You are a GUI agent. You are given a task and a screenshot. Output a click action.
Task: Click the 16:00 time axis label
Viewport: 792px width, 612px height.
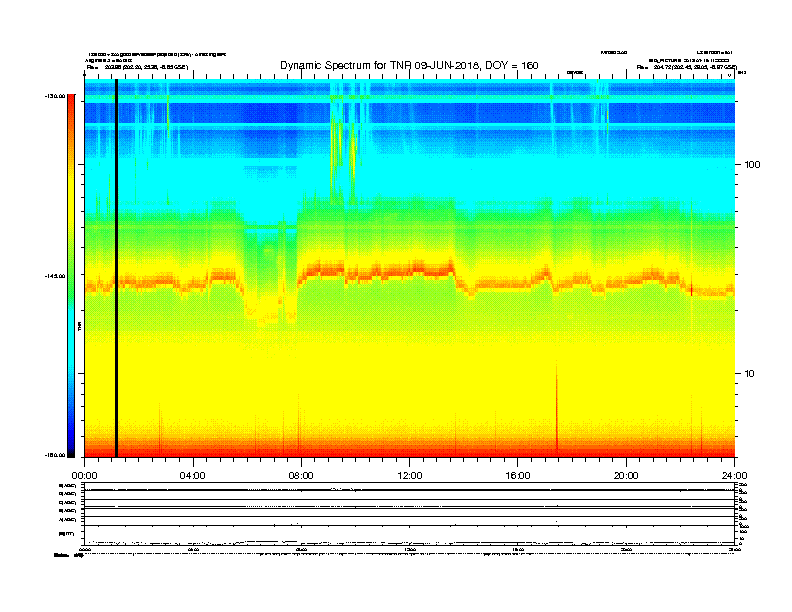pos(518,476)
